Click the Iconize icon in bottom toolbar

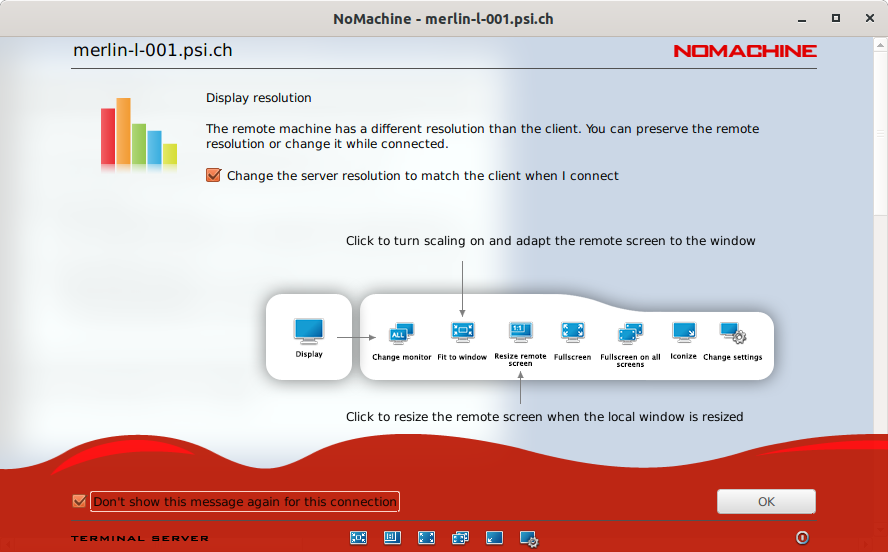coord(494,538)
